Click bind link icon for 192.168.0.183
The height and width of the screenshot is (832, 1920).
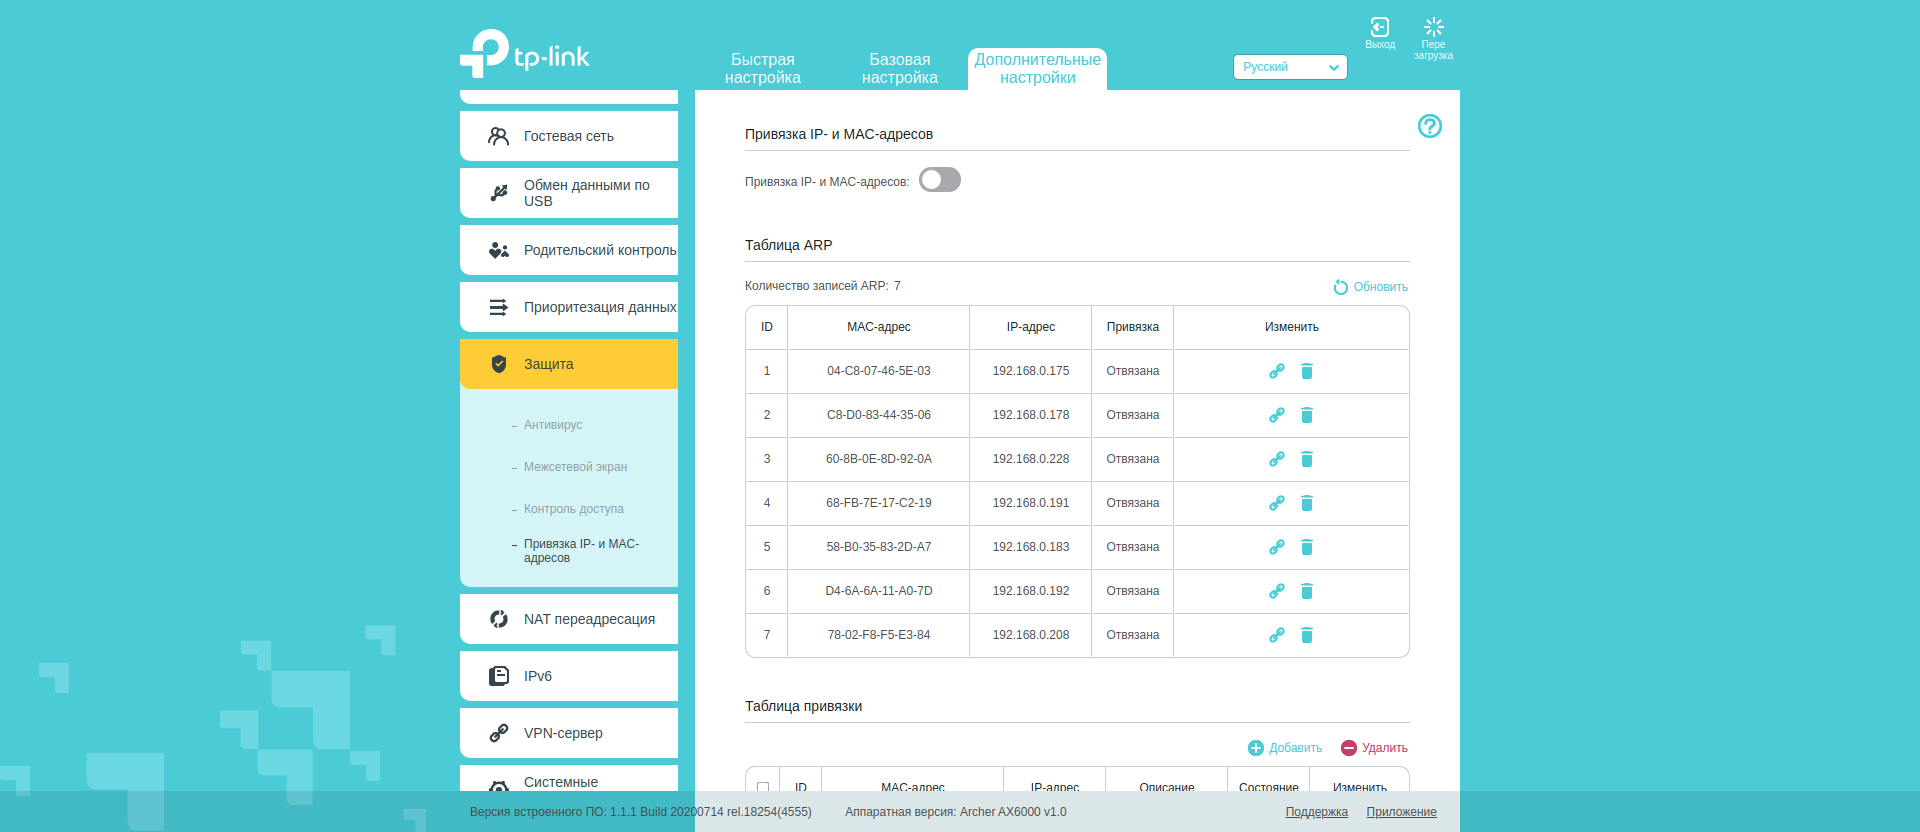1276,547
